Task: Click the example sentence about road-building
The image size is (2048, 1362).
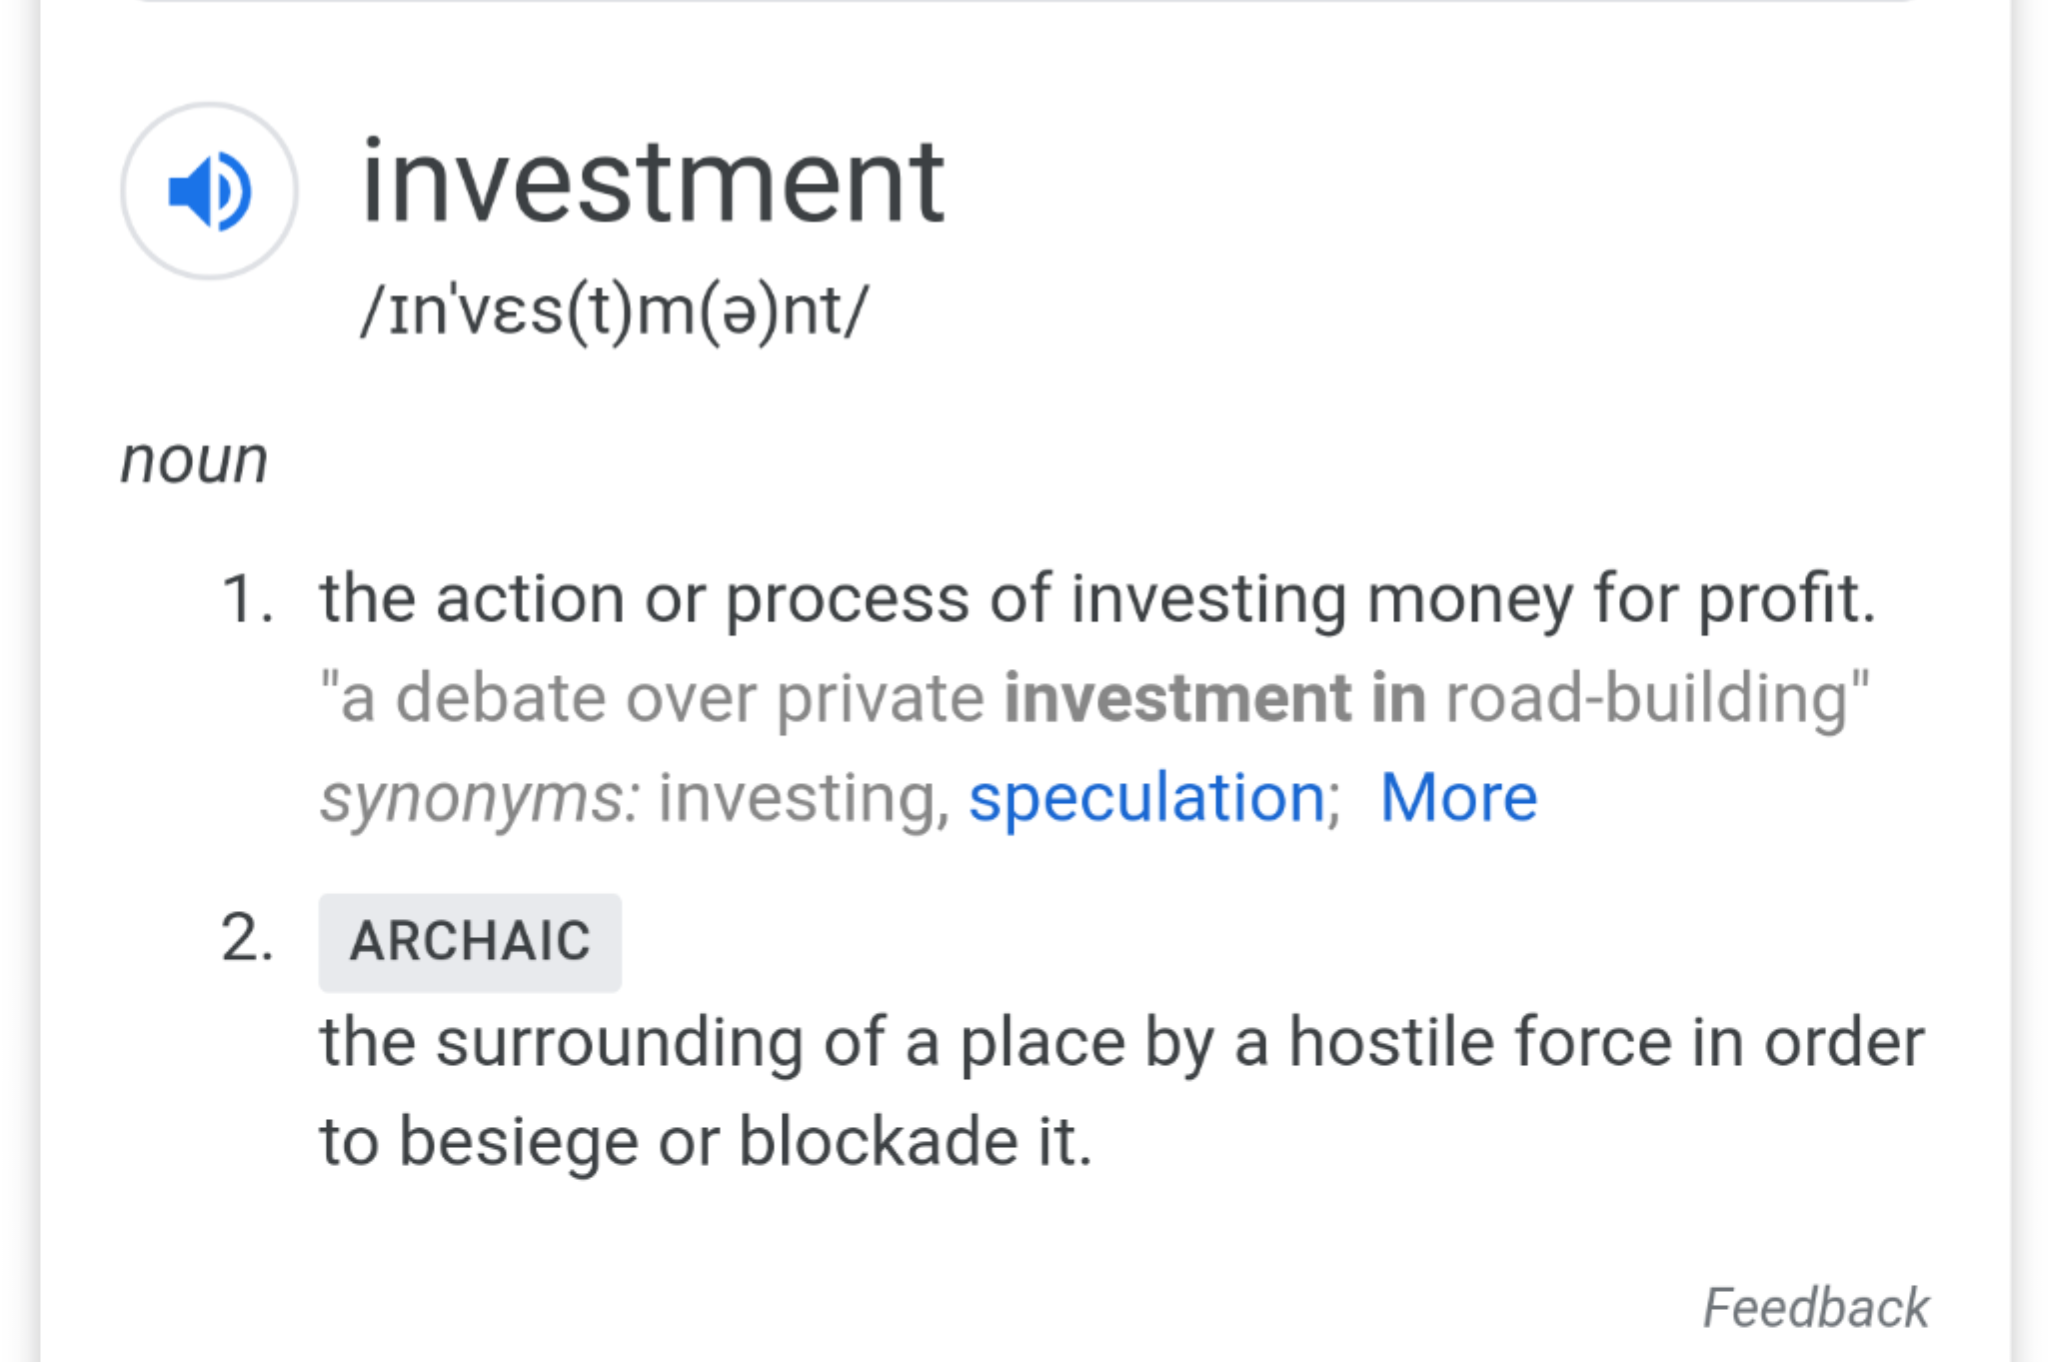Action: 1094,699
